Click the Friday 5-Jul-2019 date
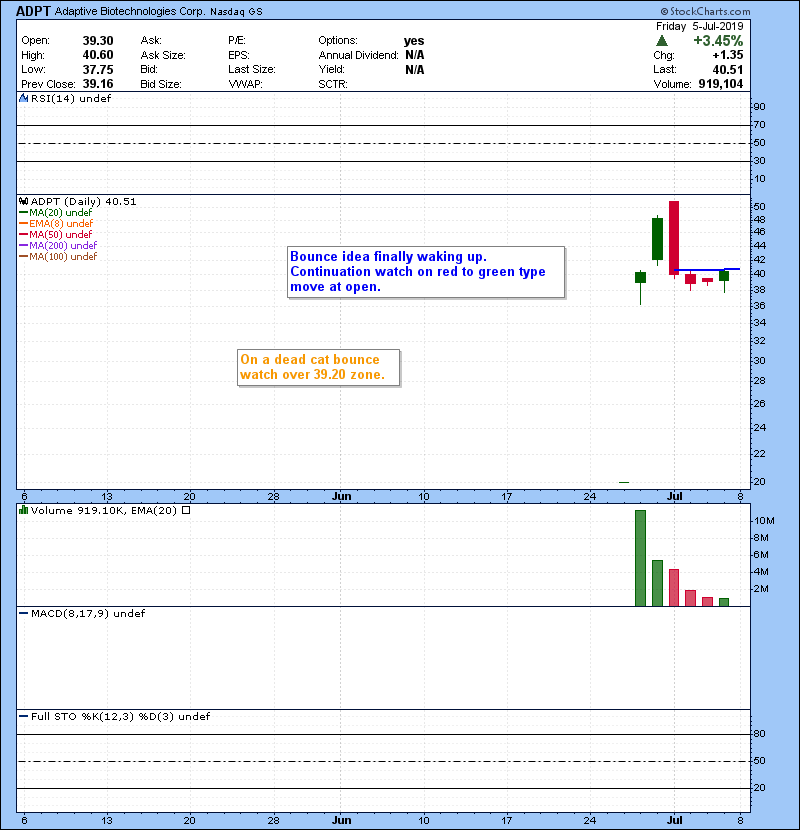The width and height of the screenshot is (800, 830). [699, 26]
